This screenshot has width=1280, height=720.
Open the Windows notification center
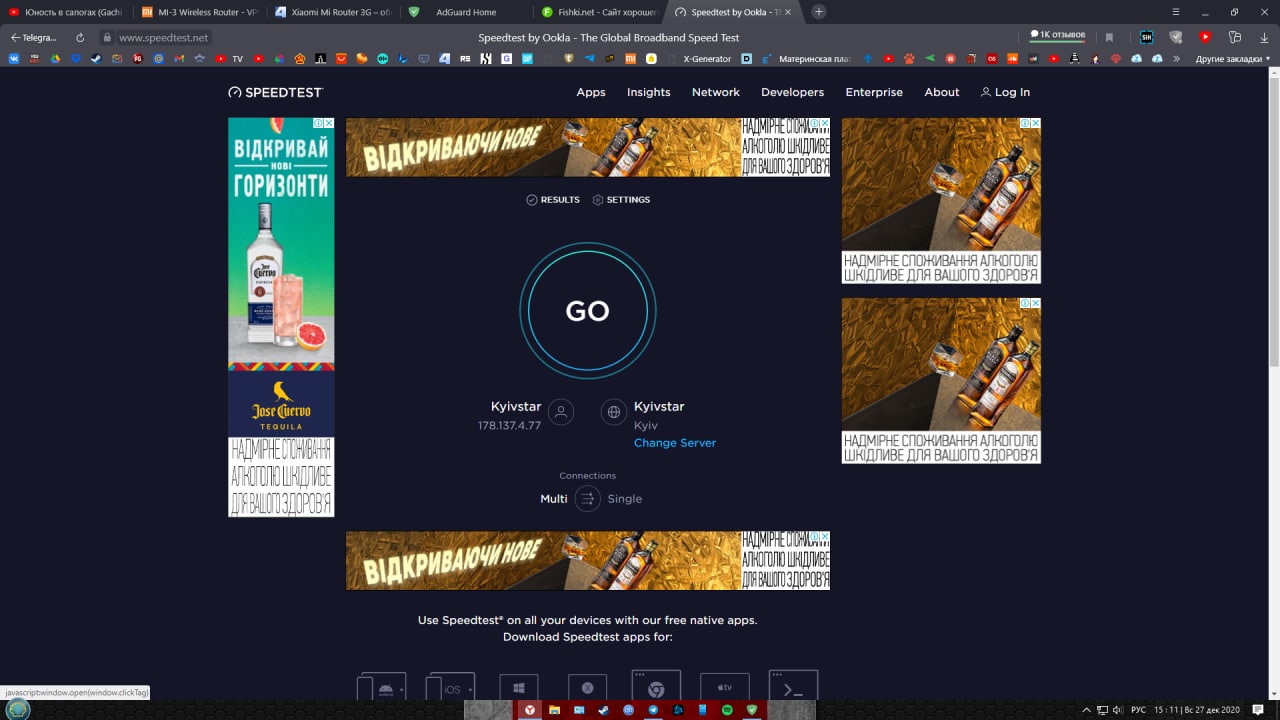pos(1258,710)
